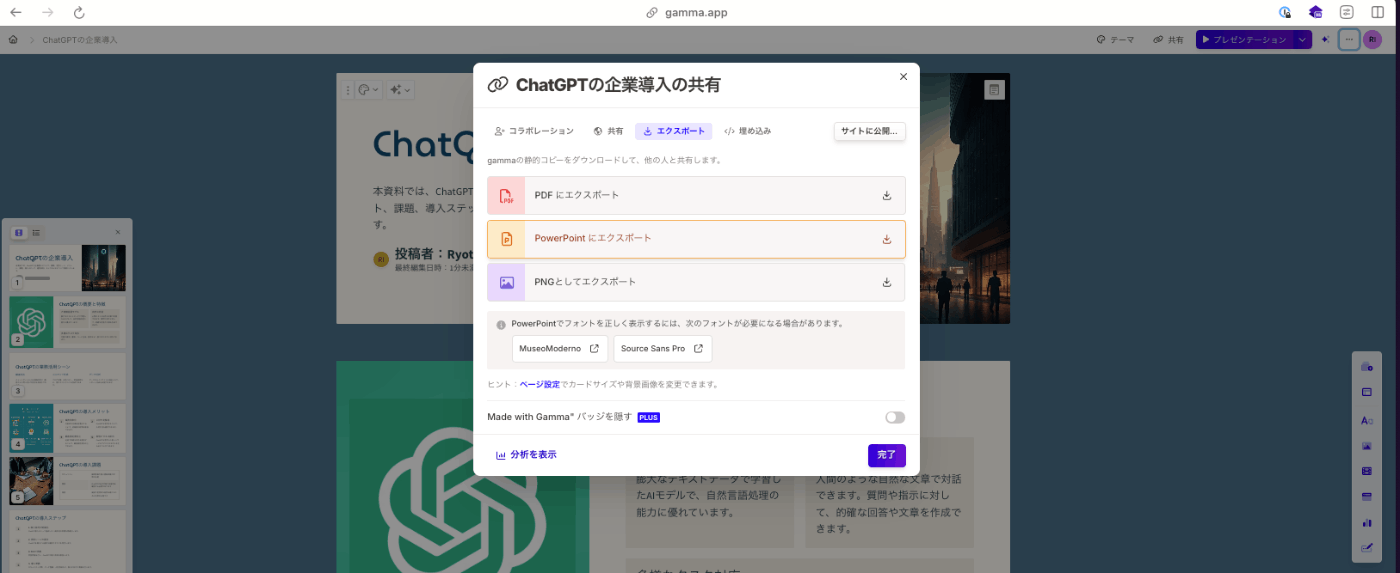This screenshot has height=573, width=1400.
Task: Click the notes icon on the first card
Action: tap(993, 90)
